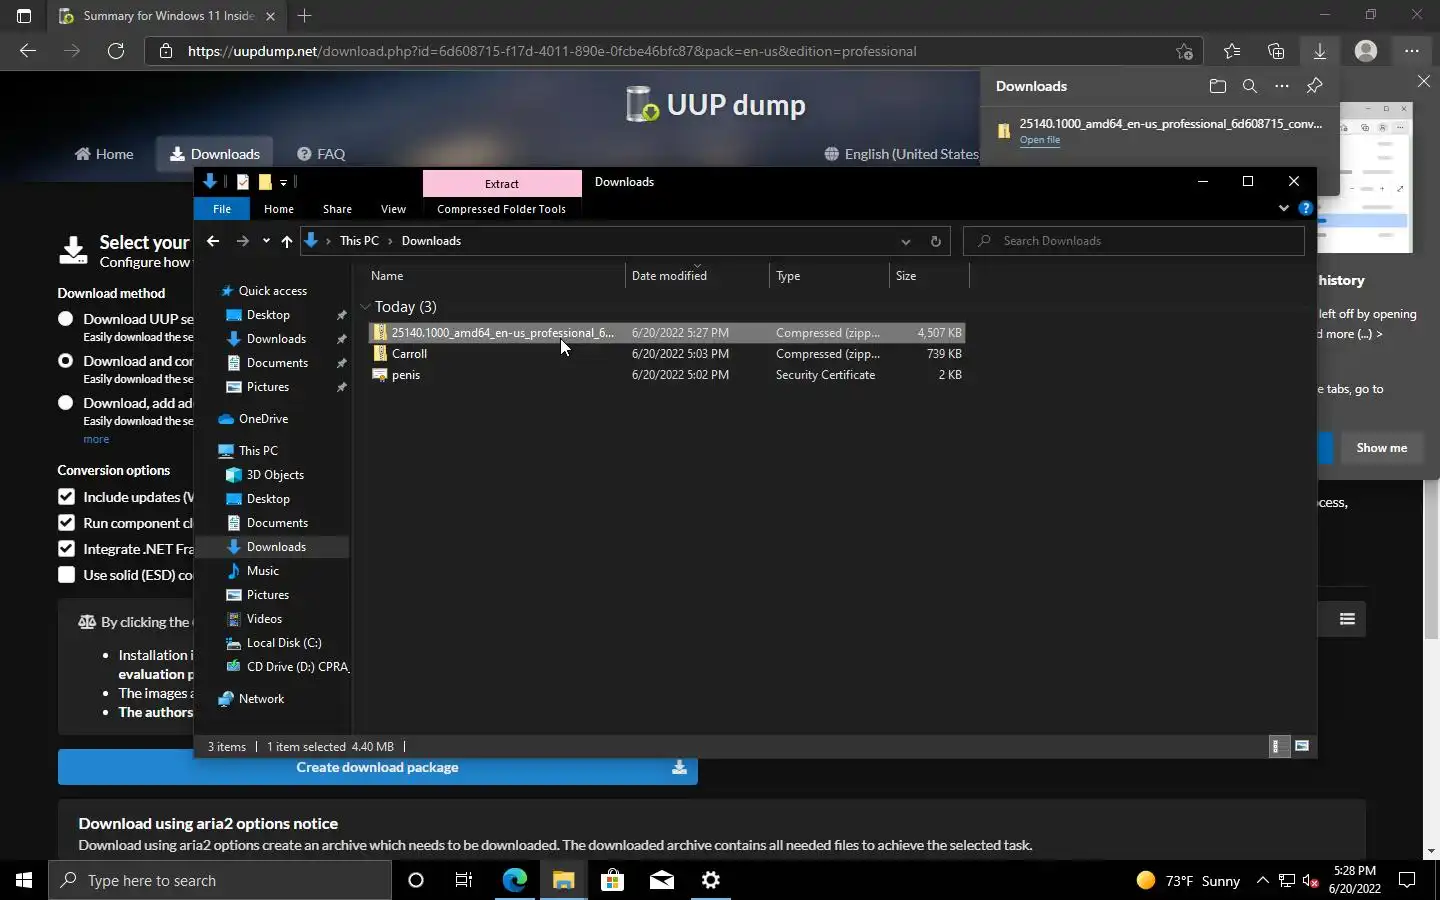Click the more link under download methods

[96, 439]
